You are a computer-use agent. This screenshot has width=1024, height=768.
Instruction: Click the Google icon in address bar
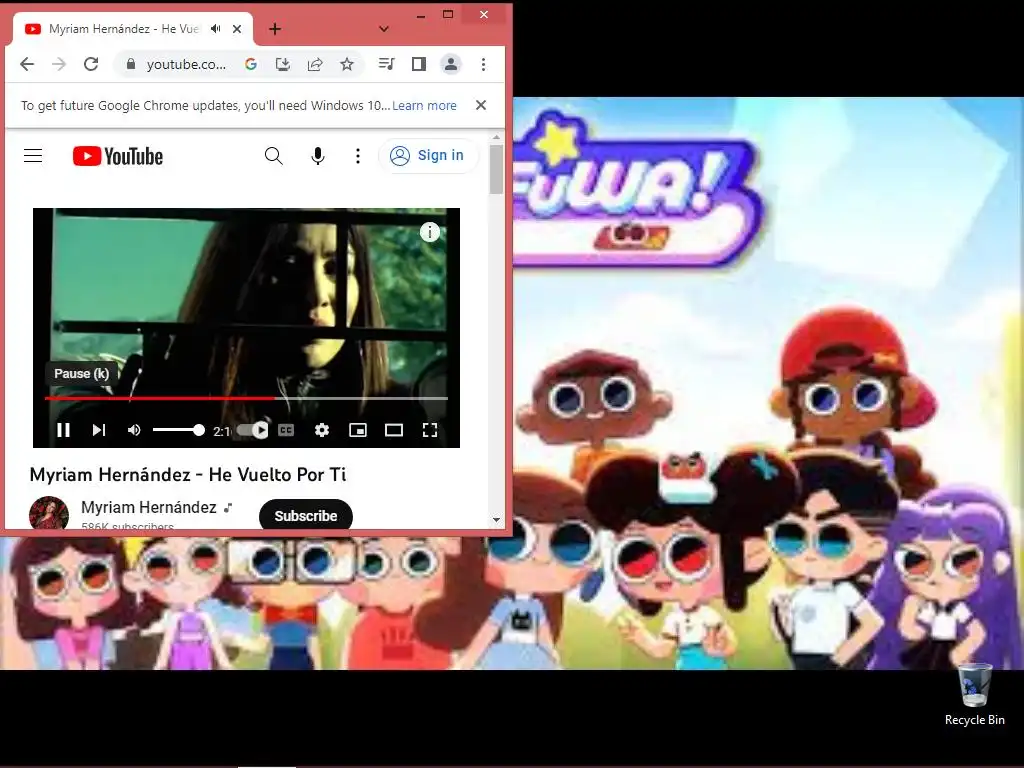click(251, 64)
